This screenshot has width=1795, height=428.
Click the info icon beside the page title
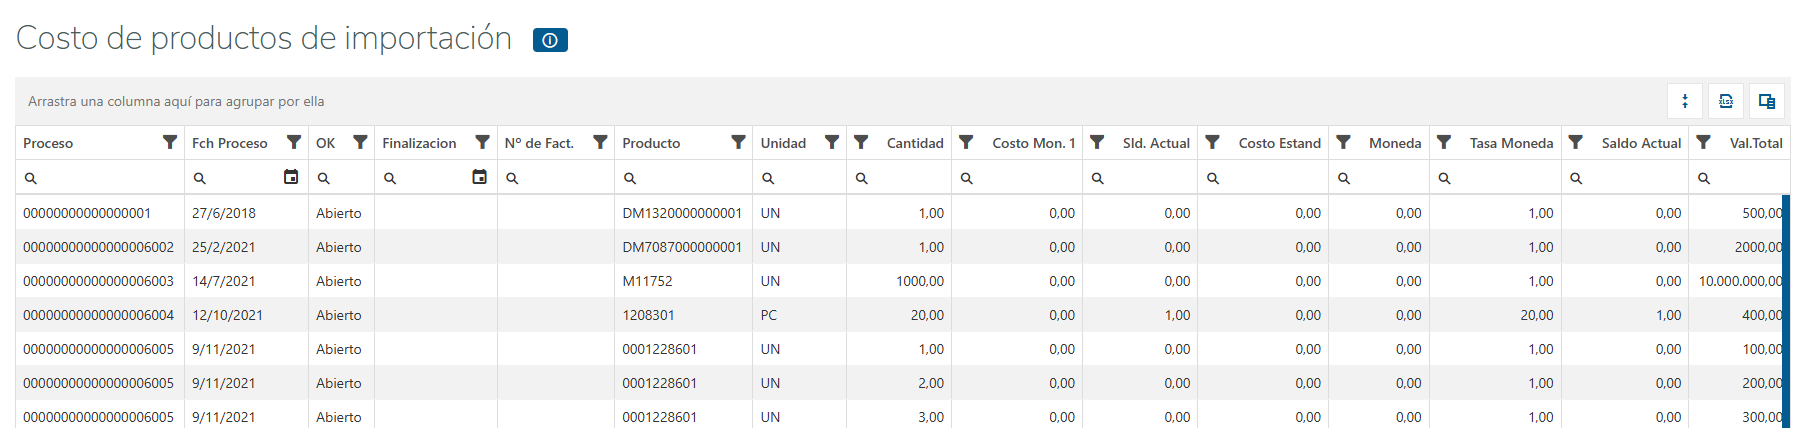tap(550, 40)
